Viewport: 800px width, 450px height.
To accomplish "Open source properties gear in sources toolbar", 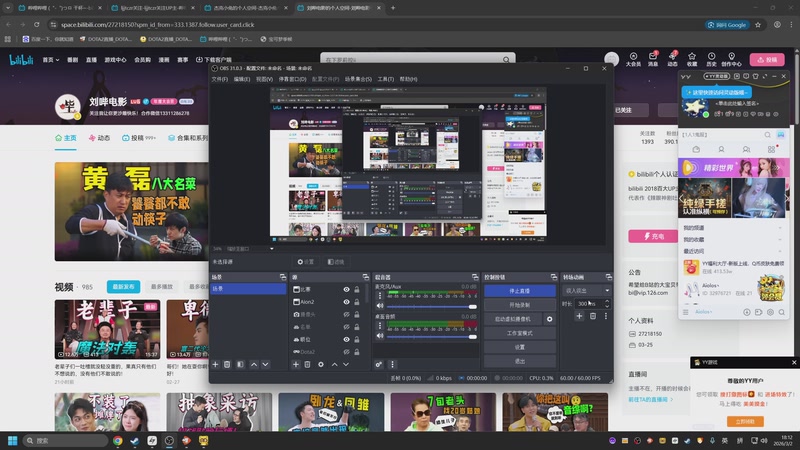I will click(x=320, y=364).
